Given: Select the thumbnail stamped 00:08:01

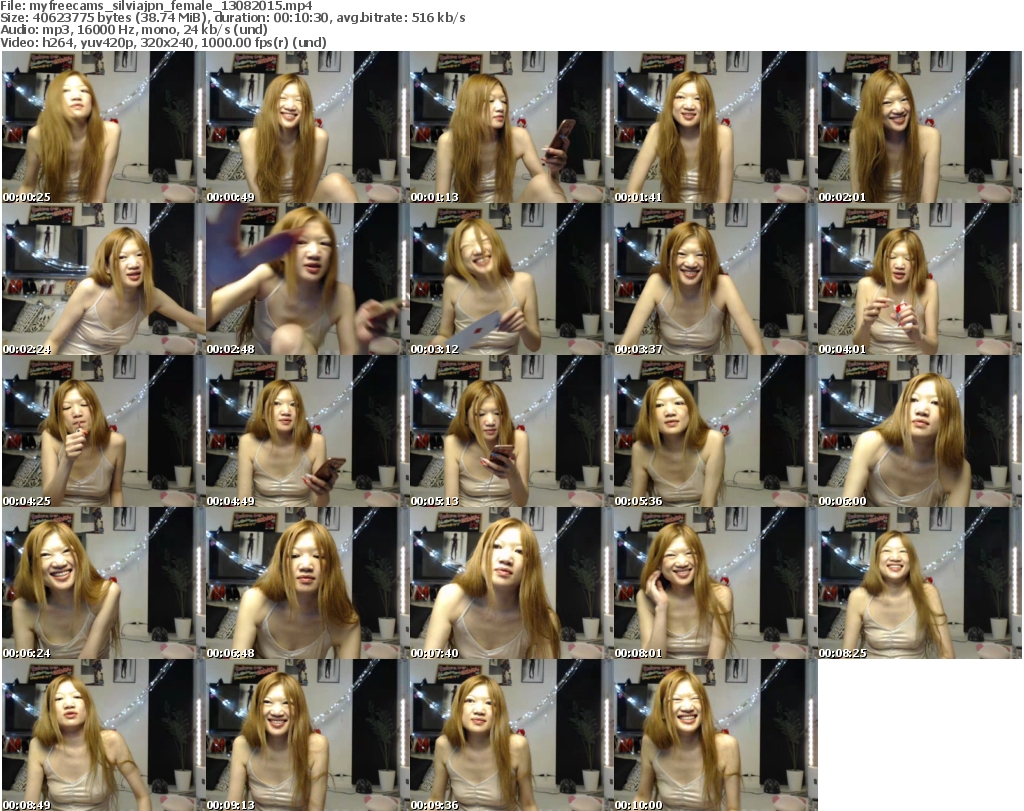Looking at the screenshot, I should coord(716,583).
